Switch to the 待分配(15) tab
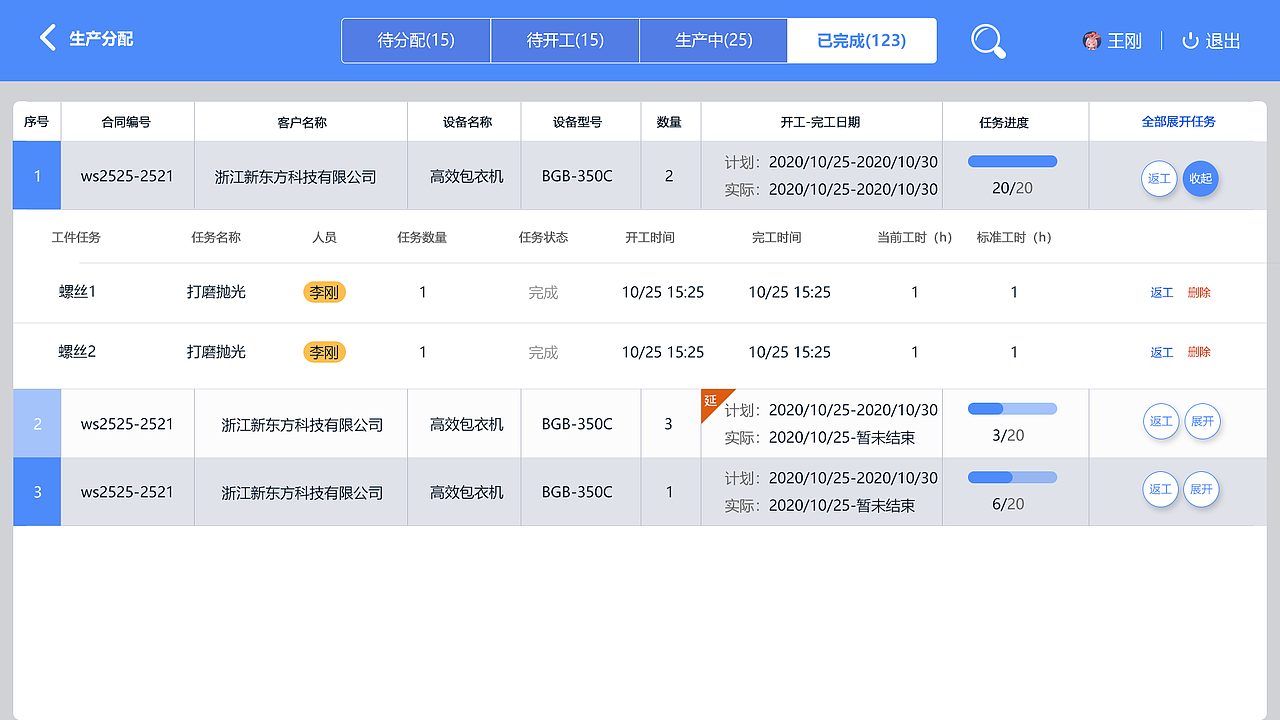This screenshot has height=720, width=1280. (416, 41)
